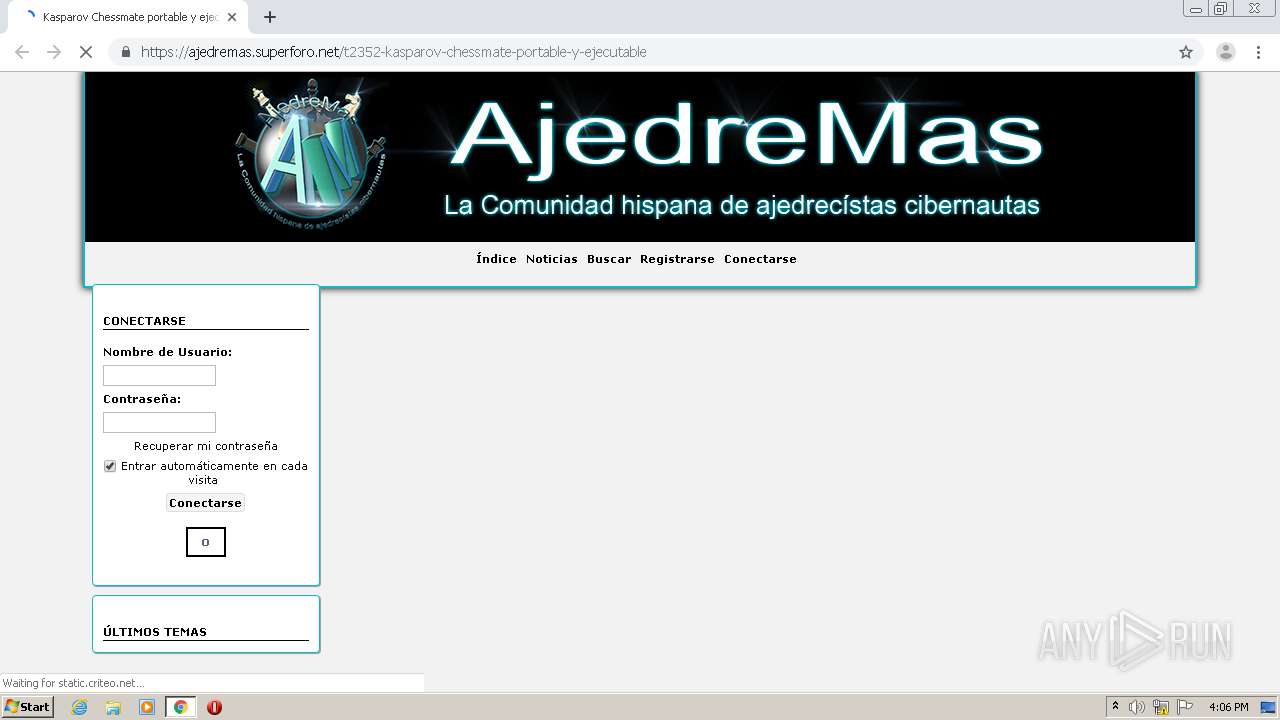
Task: Open the Windows Start menu
Action: 28,707
